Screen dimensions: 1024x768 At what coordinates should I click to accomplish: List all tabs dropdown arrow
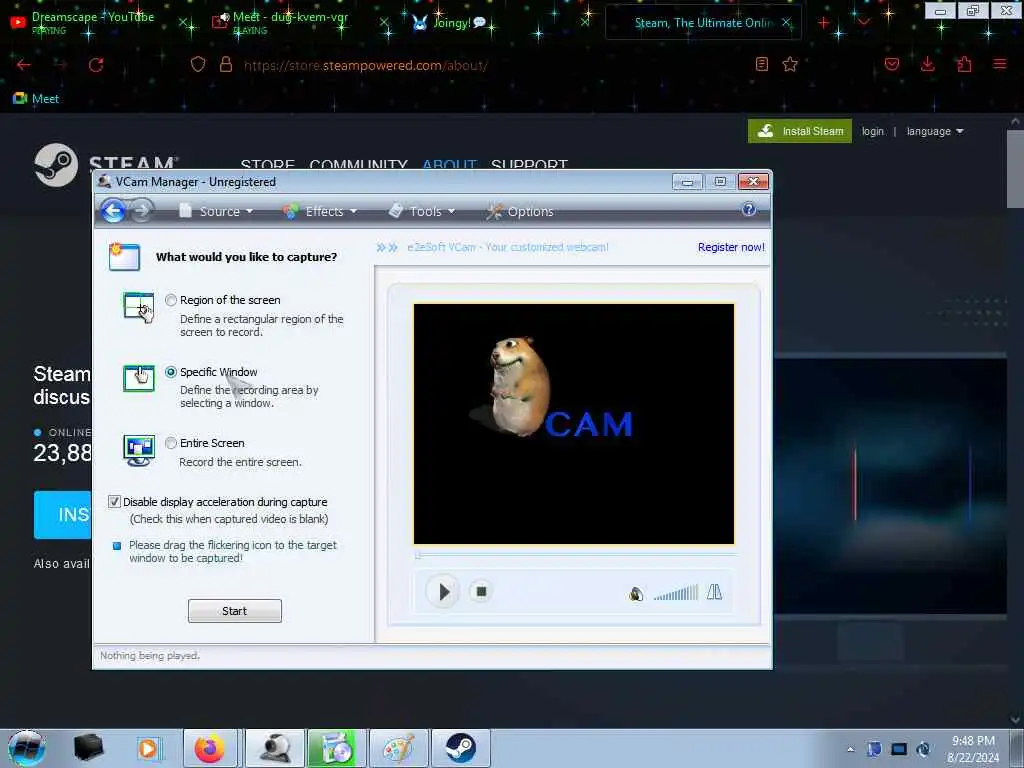click(x=864, y=23)
